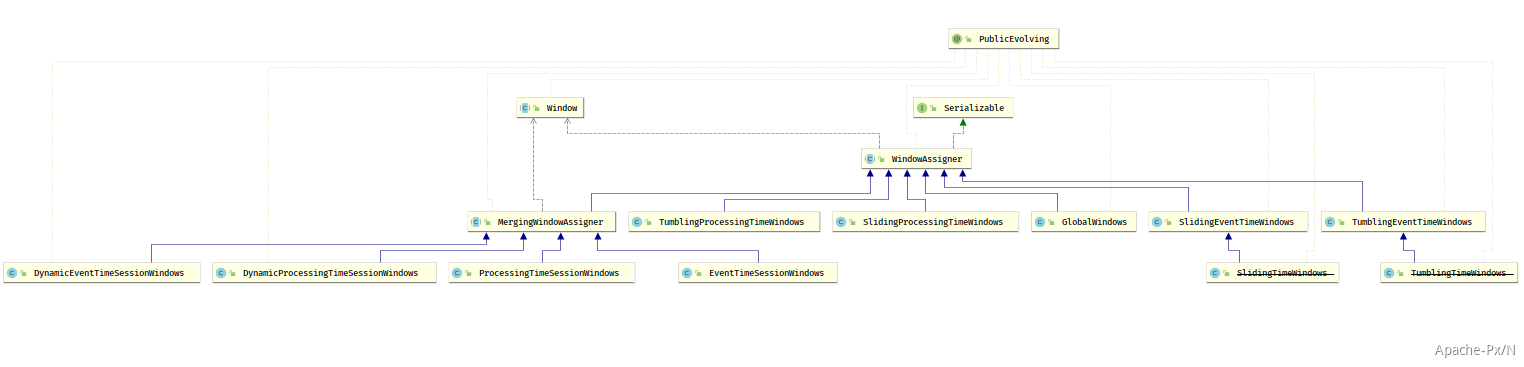Select the MergingWindowAssigner class name
The width and height of the screenshot is (1524, 367).
[550, 222]
